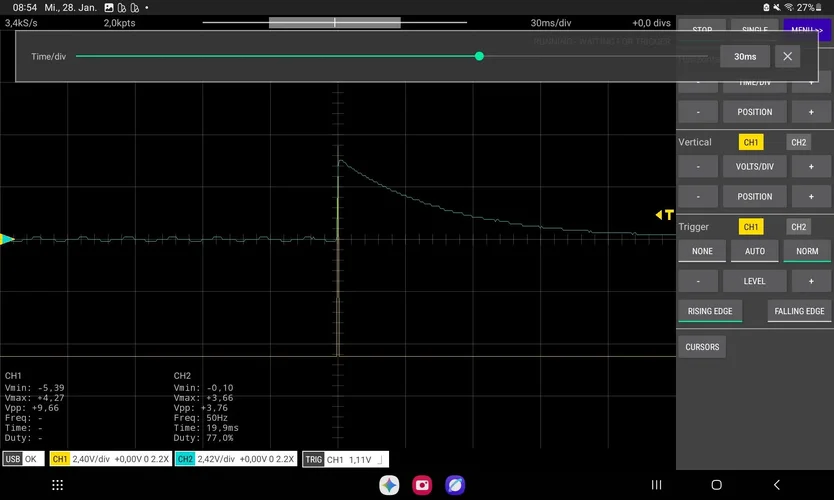This screenshot has width=834, height=500.
Task: Tap the Android home button
Action: (x=716, y=485)
